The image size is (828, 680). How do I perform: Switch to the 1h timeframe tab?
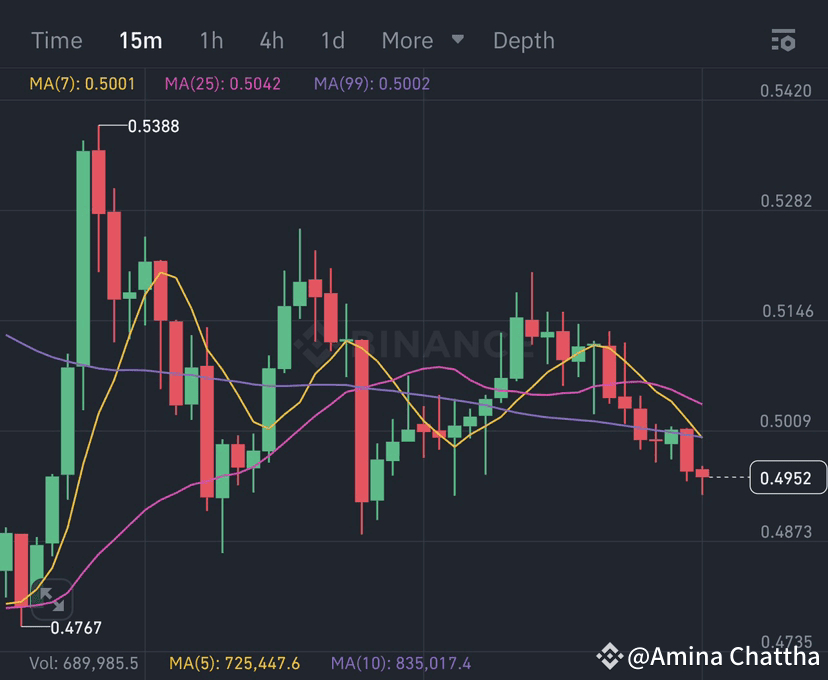tap(210, 41)
